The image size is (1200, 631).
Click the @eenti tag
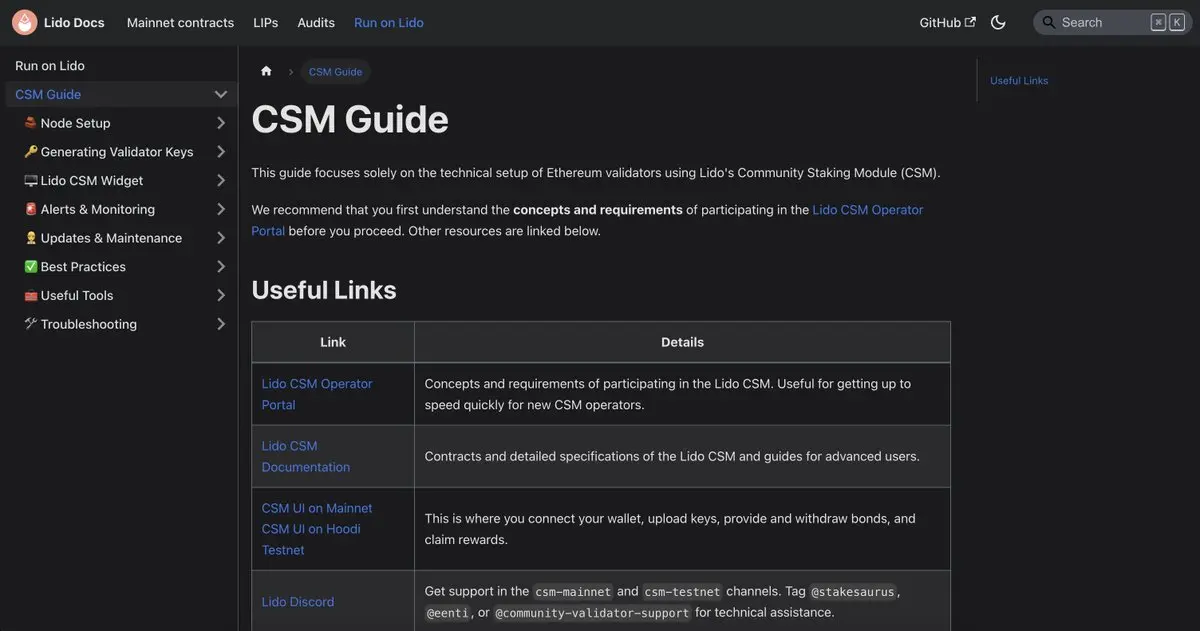point(448,612)
